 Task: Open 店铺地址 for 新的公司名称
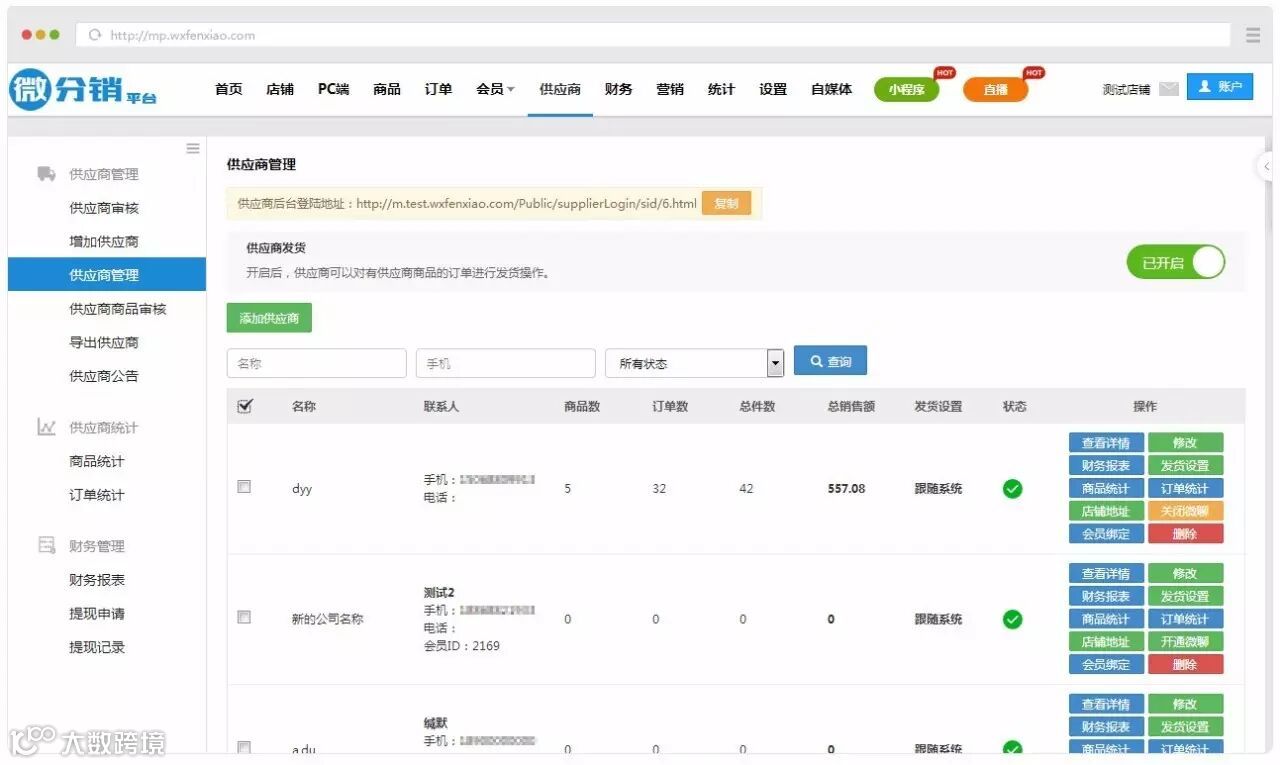pos(1106,642)
